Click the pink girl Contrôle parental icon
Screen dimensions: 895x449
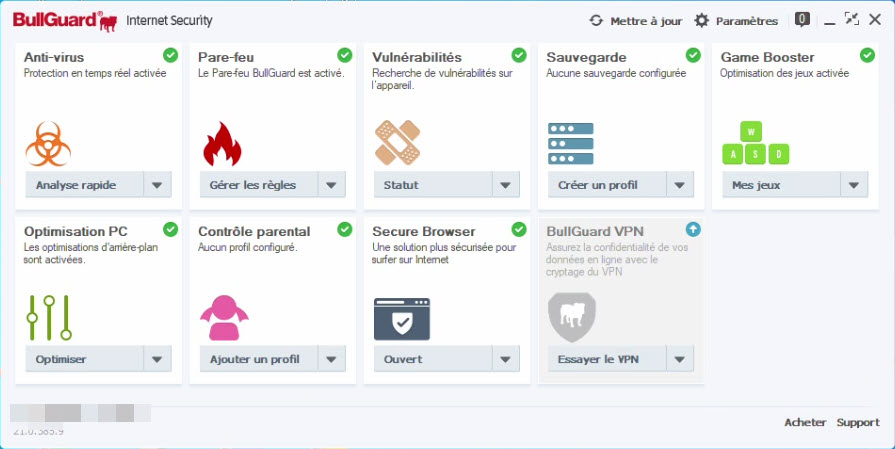(224, 318)
